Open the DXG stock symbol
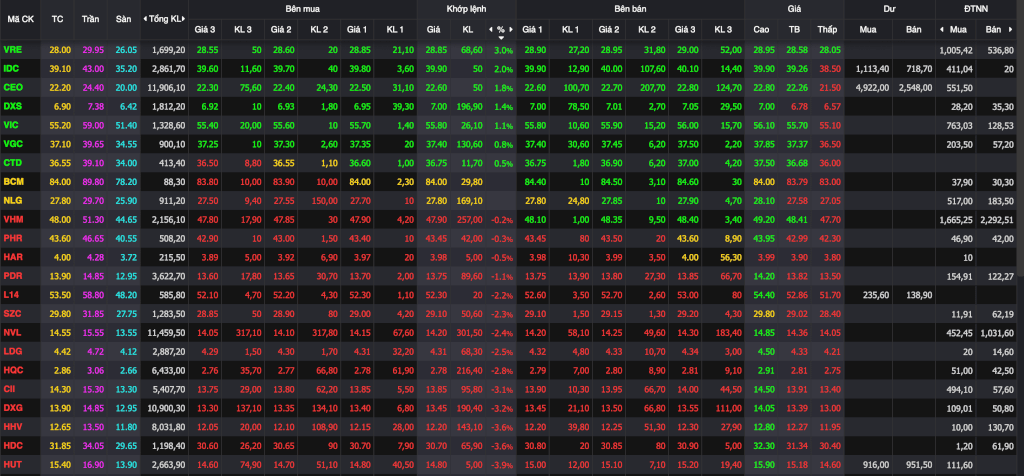Viewport: 1024px width, 476px height. point(12,408)
